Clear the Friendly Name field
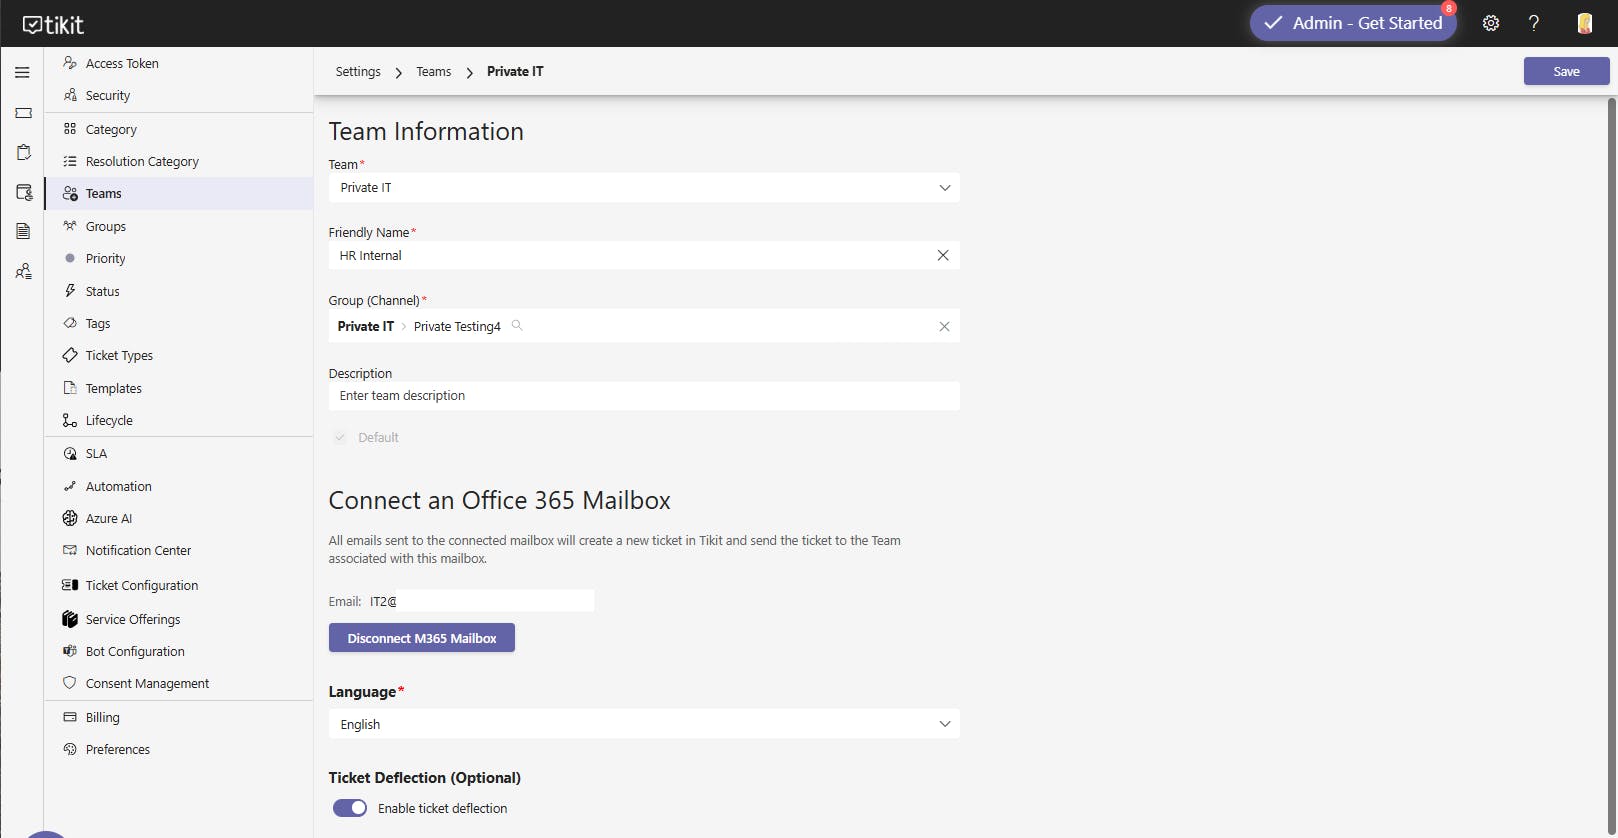 942,255
